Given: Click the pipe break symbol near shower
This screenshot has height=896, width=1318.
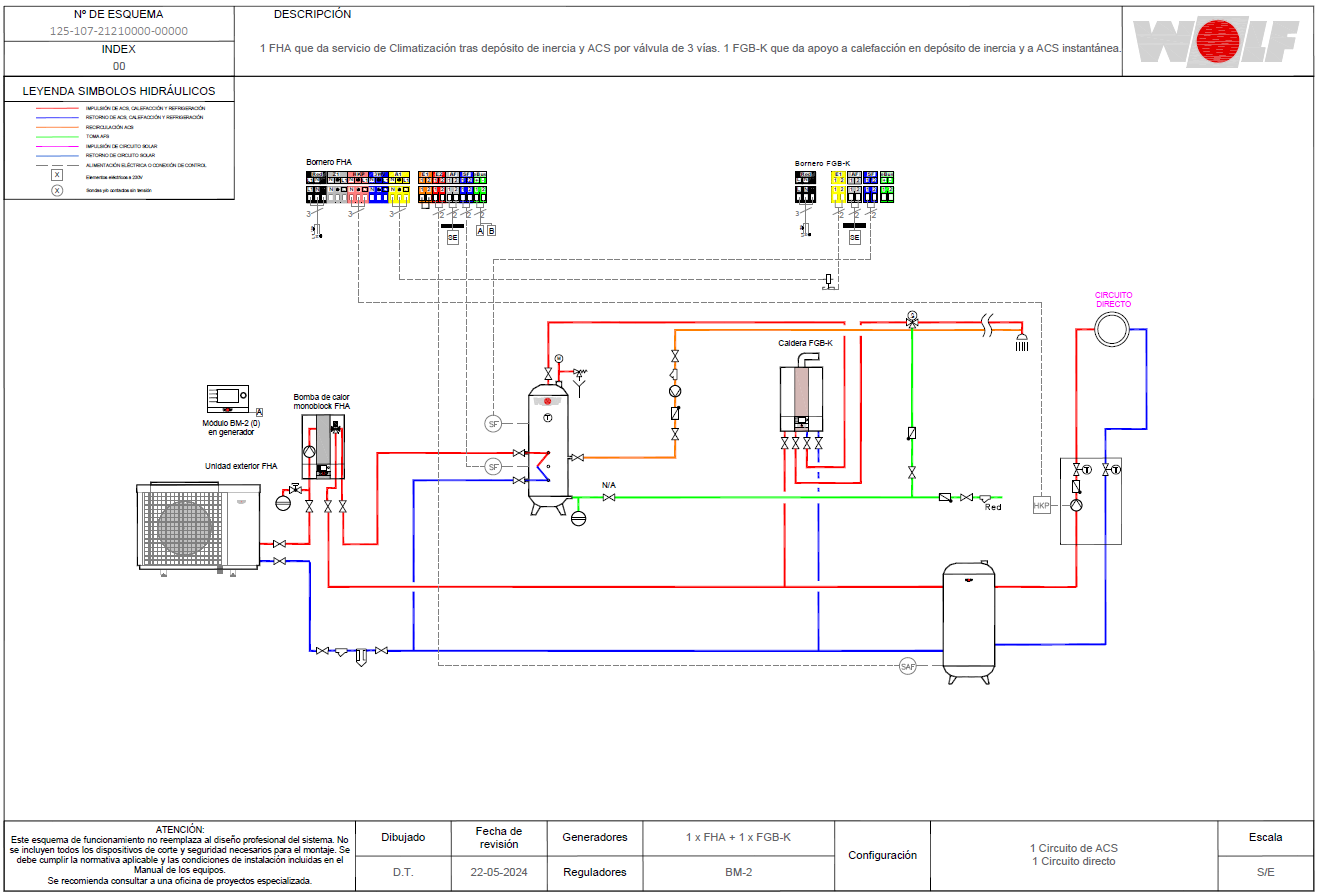Looking at the screenshot, I should (987, 325).
